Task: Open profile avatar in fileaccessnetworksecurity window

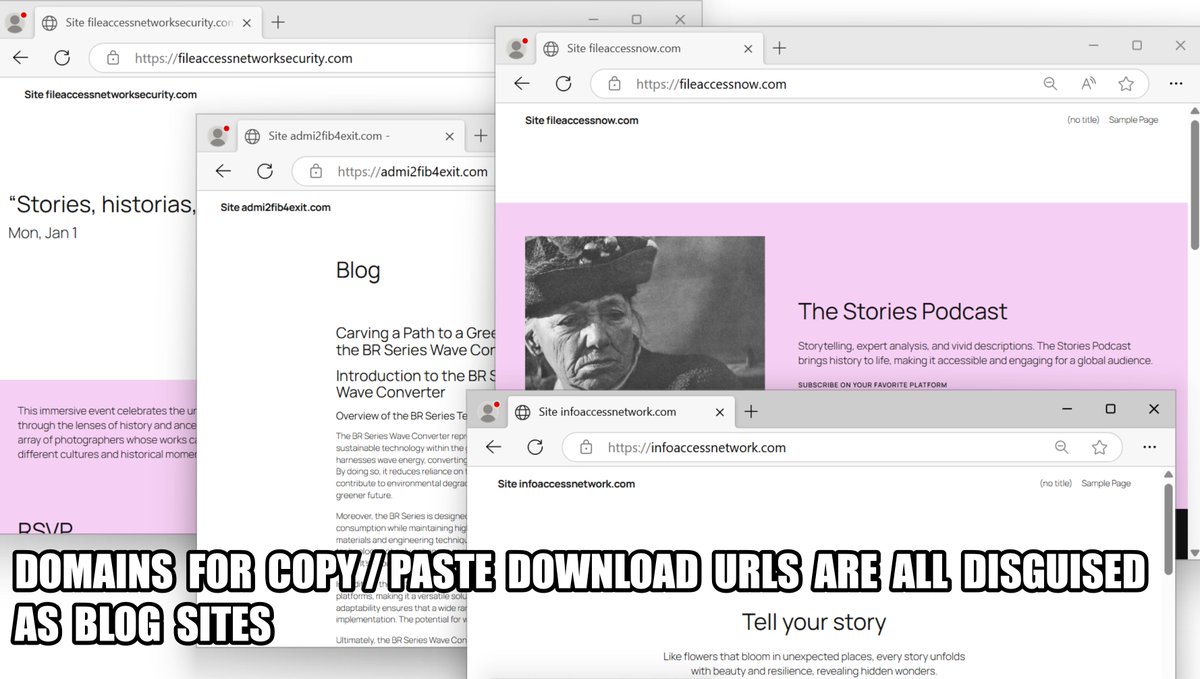Action: click(x=16, y=21)
